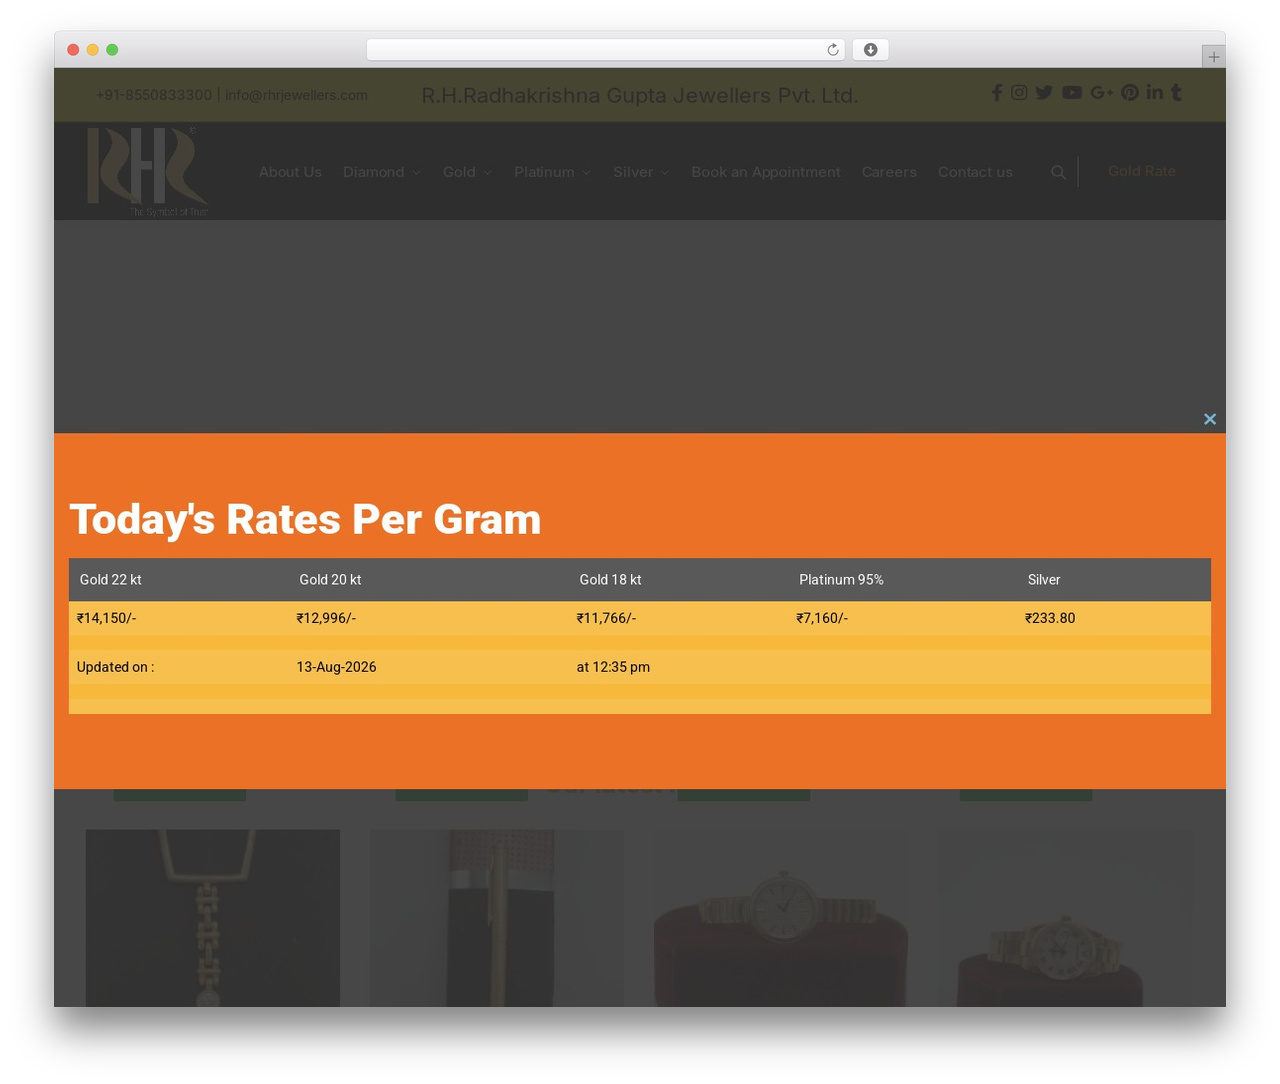1280x1084 pixels.
Task: Select the Gold 20 kt rate ₹12,996/-
Action: pyautogui.click(x=326, y=618)
